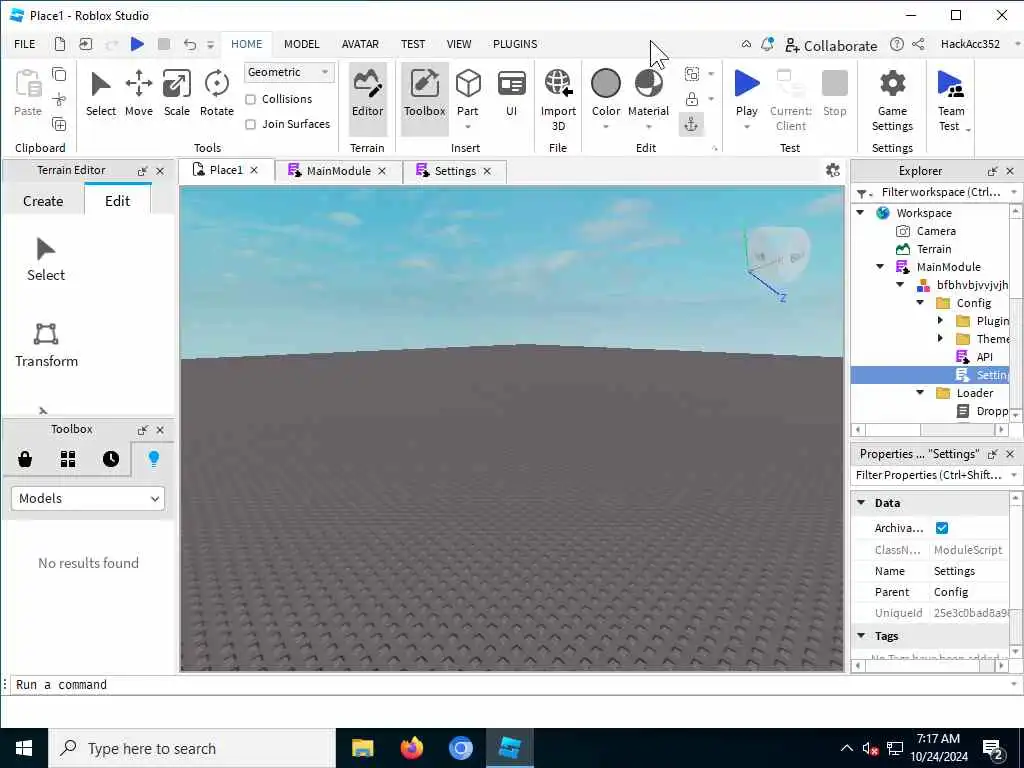Activate the Move tool

[x=138, y=94]
